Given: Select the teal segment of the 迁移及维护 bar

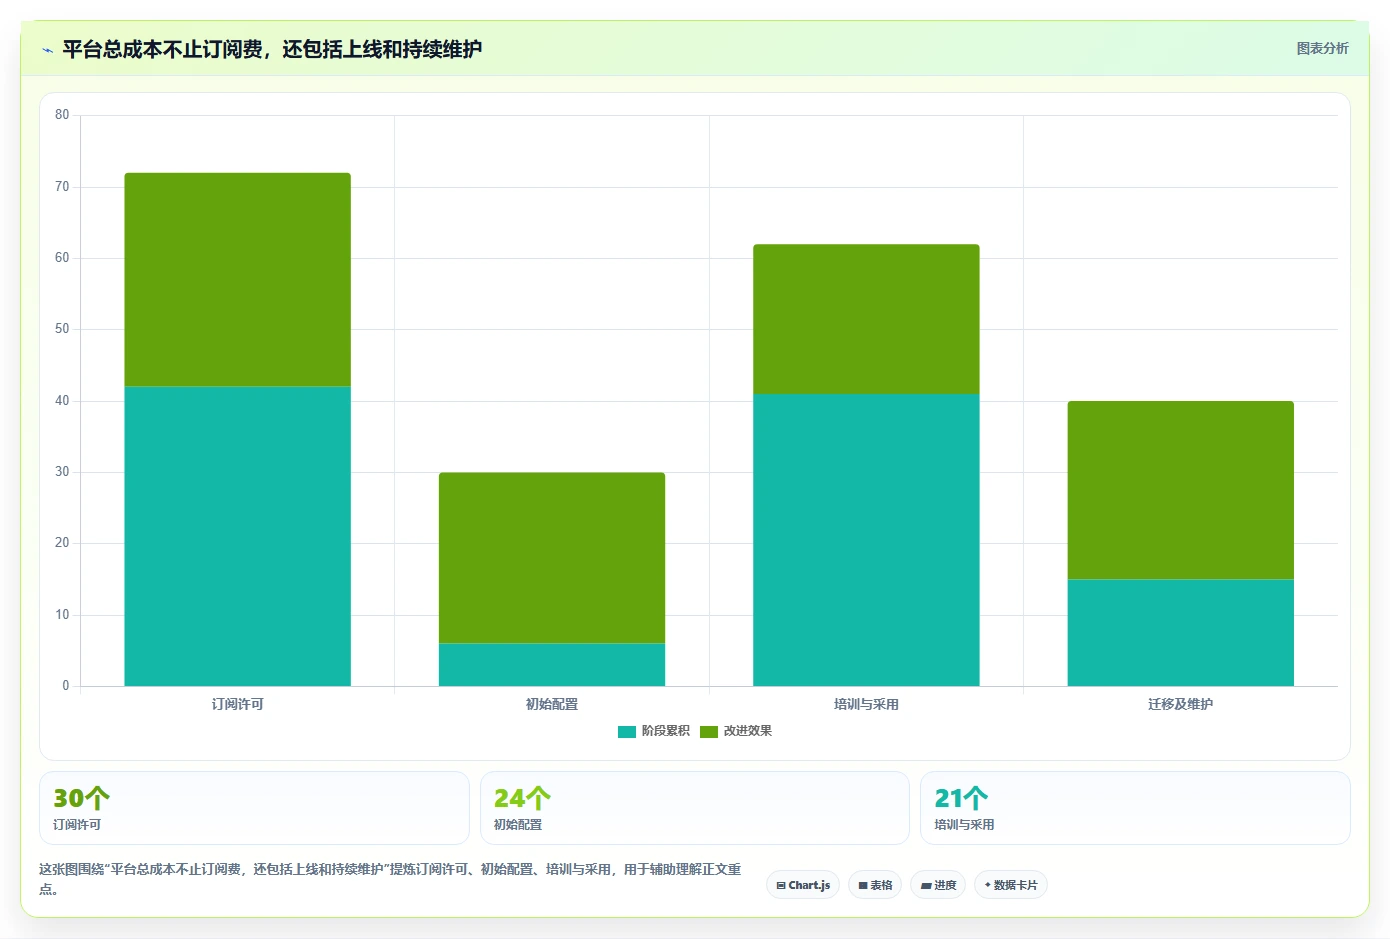Looking at the screenshot, I should tap(1181, 633).
